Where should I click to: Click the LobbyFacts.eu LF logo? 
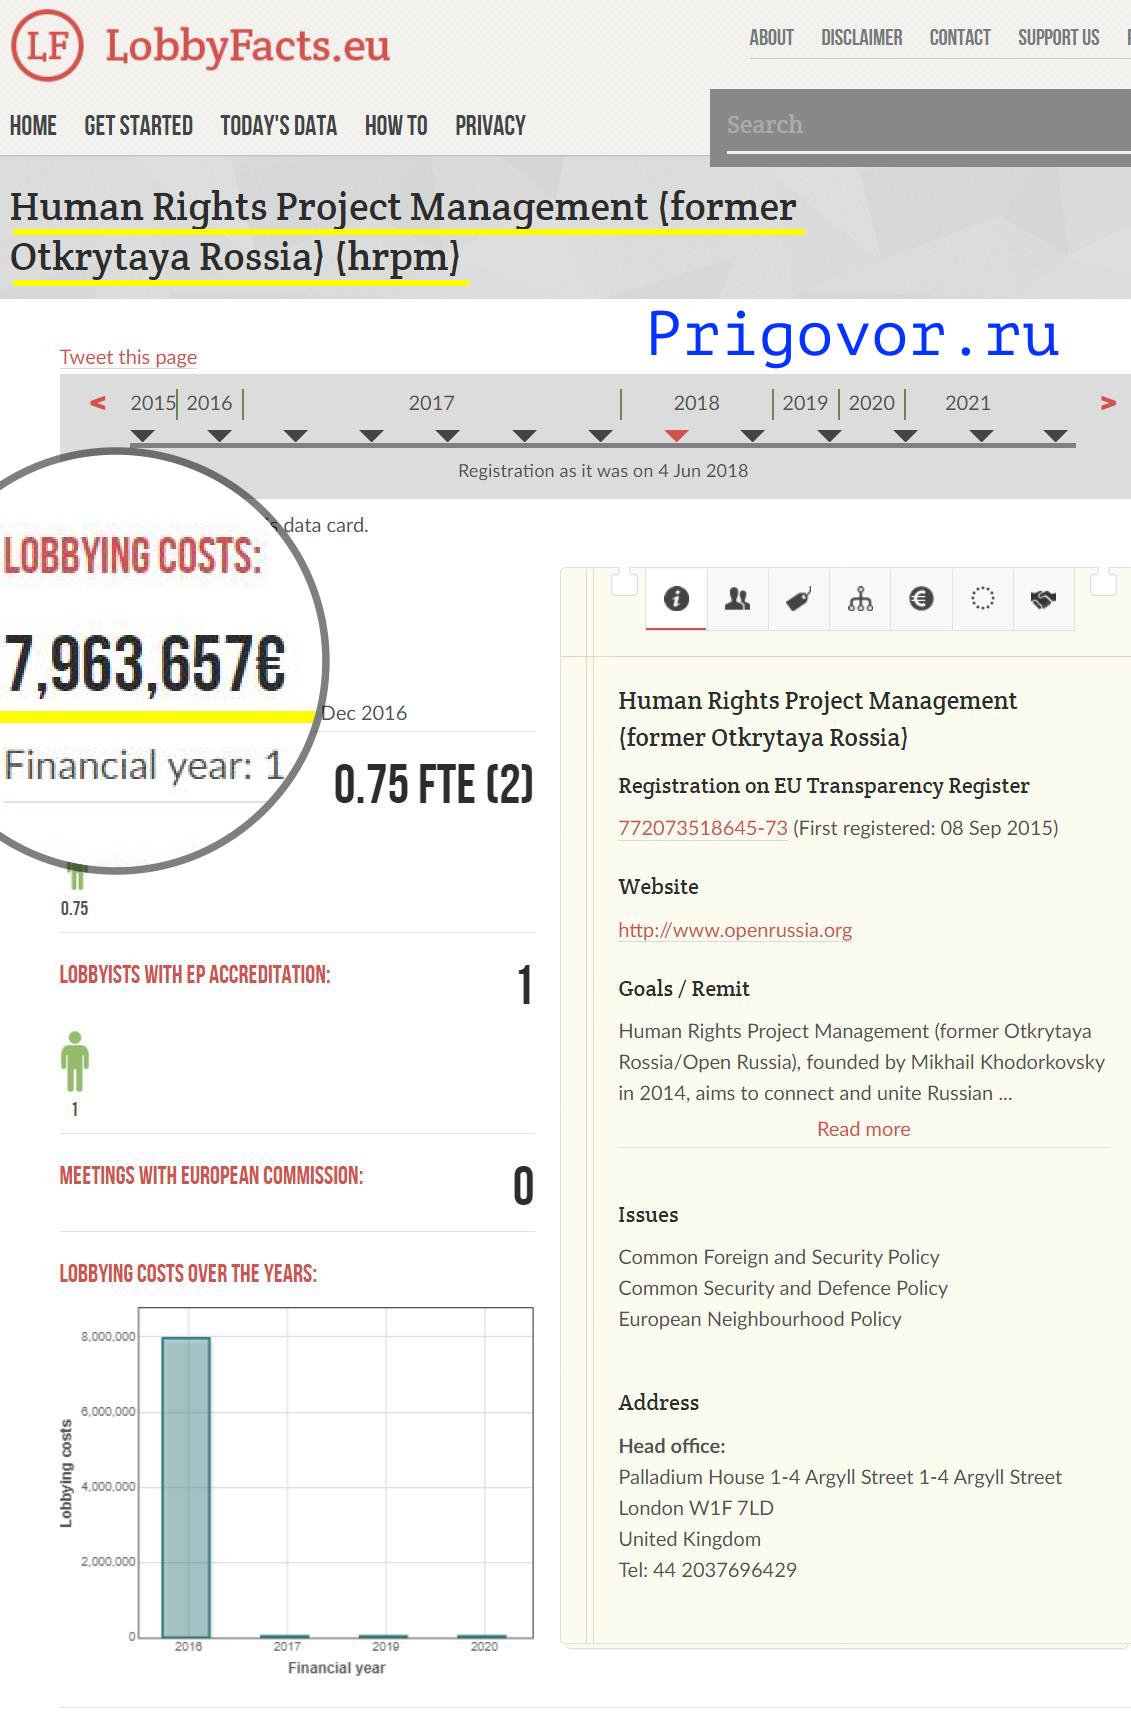click(x=47, y=46)
